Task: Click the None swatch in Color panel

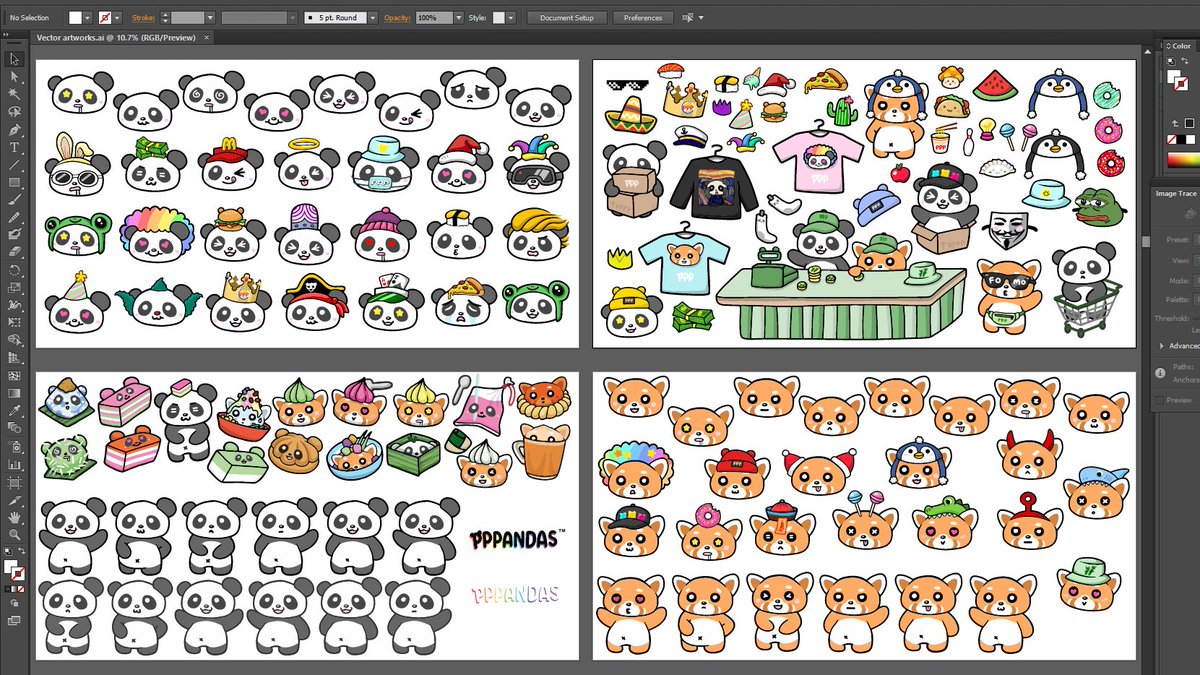Action: click(1171, 140)
